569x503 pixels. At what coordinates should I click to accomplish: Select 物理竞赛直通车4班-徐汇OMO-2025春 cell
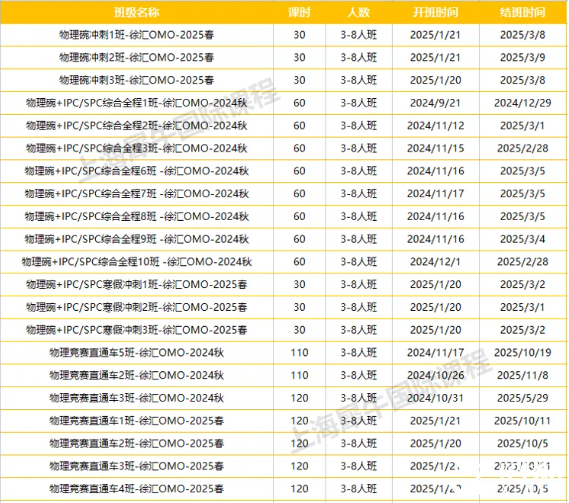coord(136,489)
